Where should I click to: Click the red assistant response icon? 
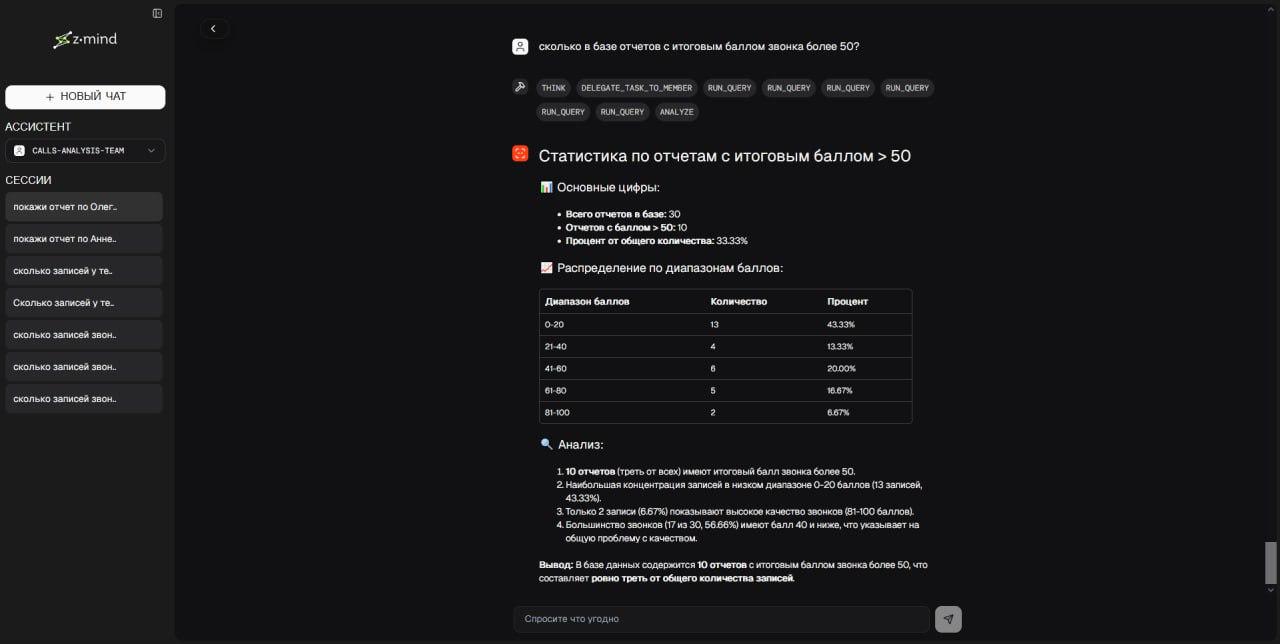520,153
